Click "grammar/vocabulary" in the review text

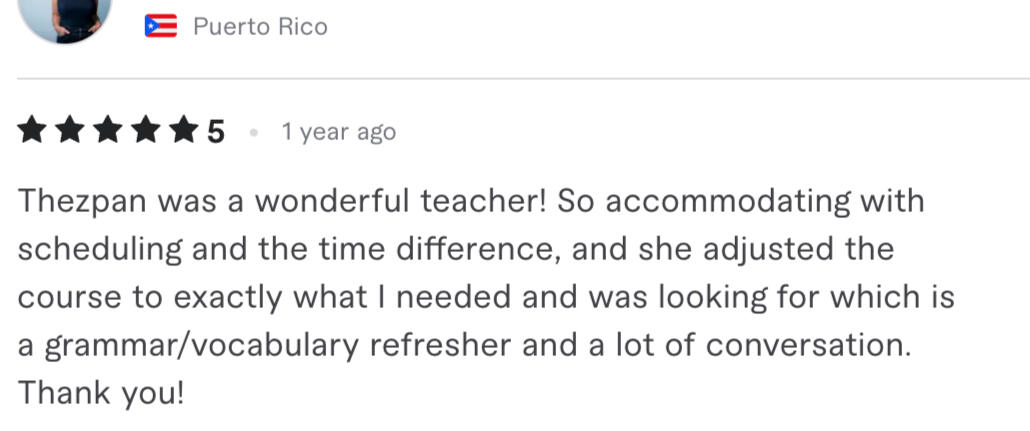point(187,345)
